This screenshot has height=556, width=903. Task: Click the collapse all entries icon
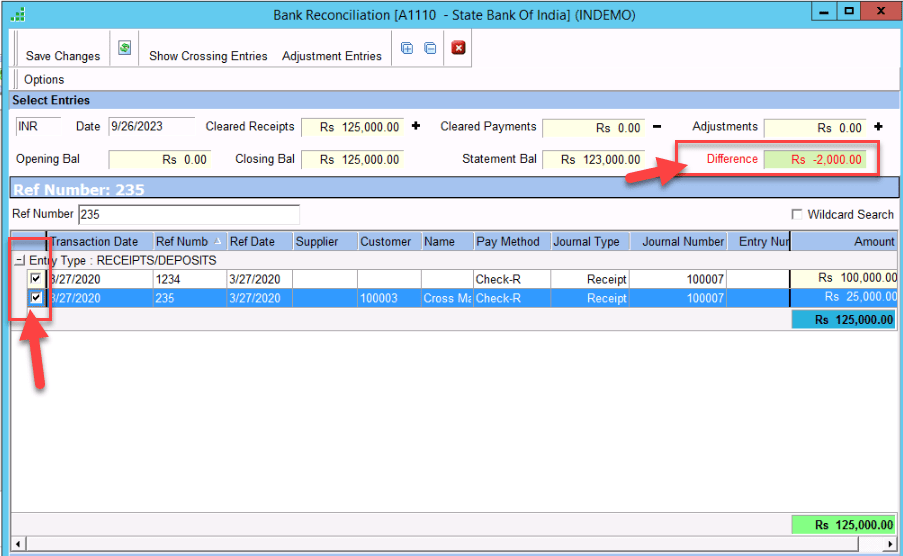(430, 48)
